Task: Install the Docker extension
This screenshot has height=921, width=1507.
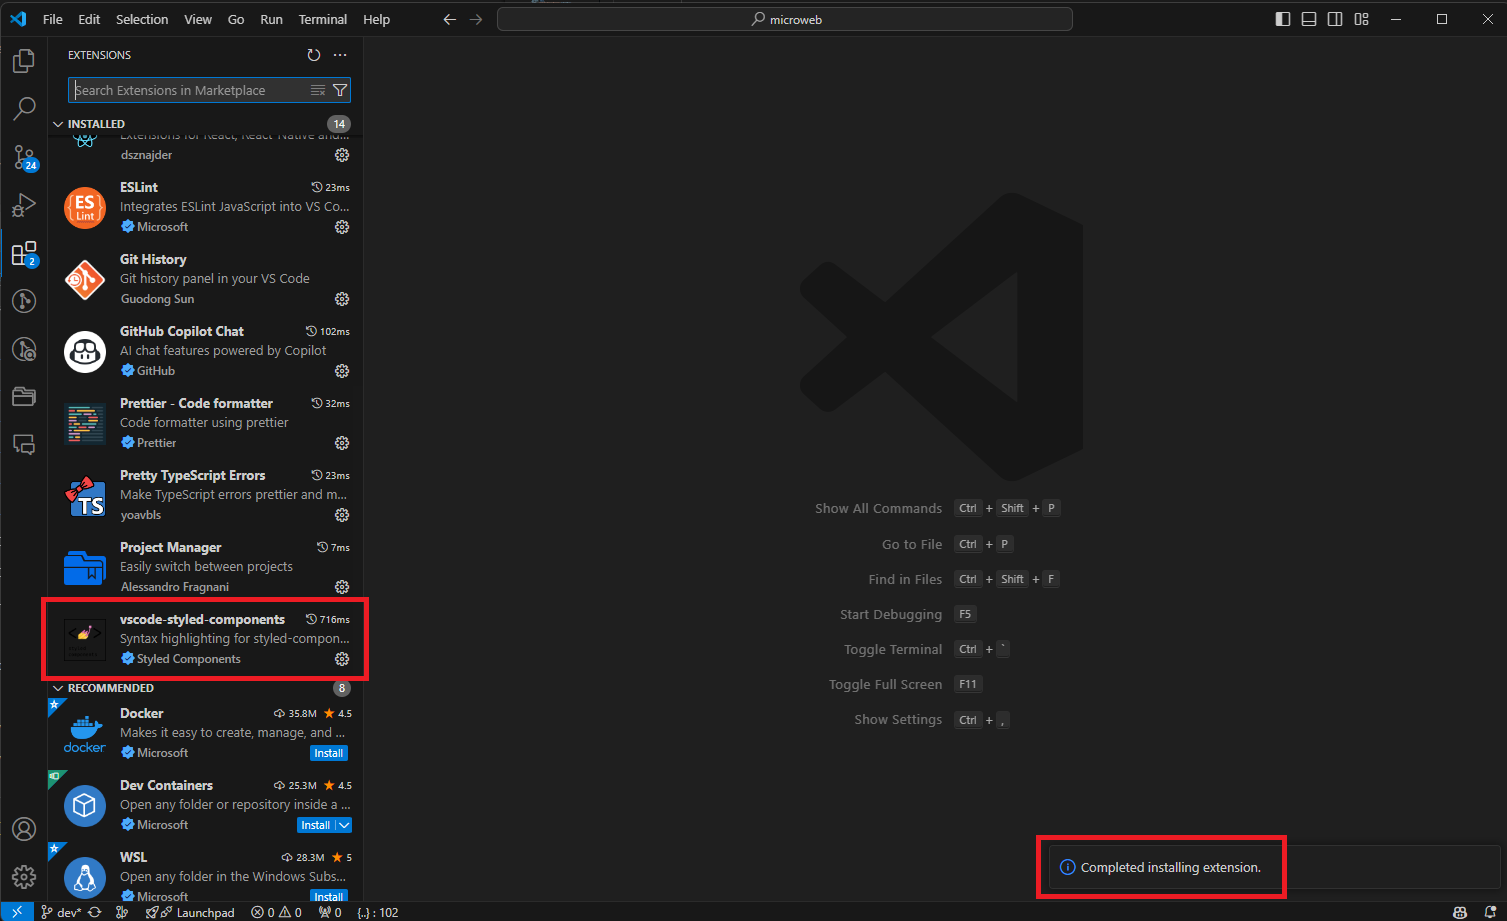Action: click(329, 753)
